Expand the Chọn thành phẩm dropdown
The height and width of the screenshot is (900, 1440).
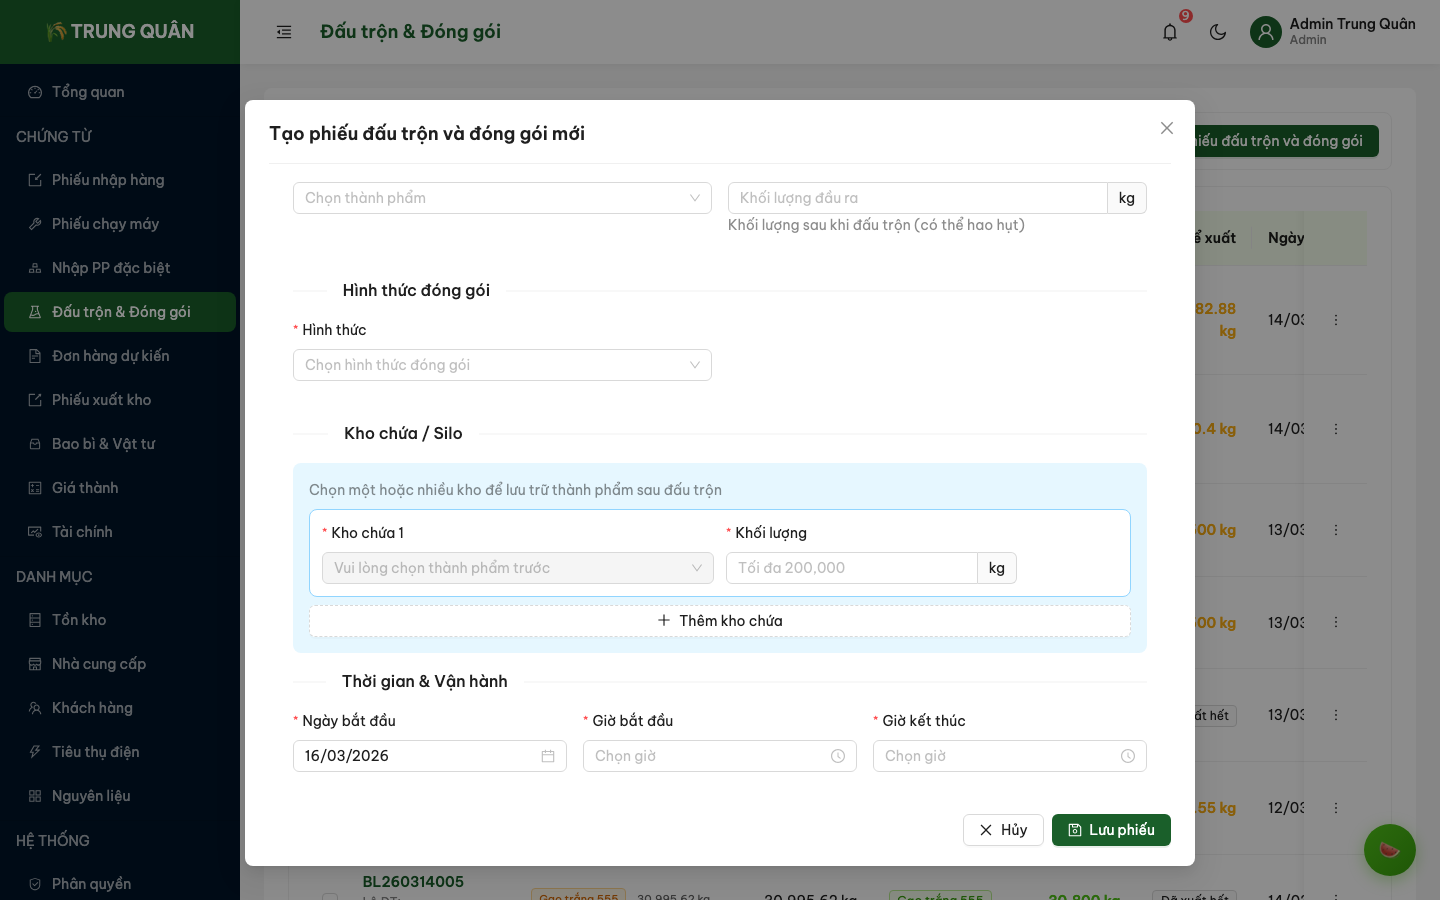pos(502,198)
